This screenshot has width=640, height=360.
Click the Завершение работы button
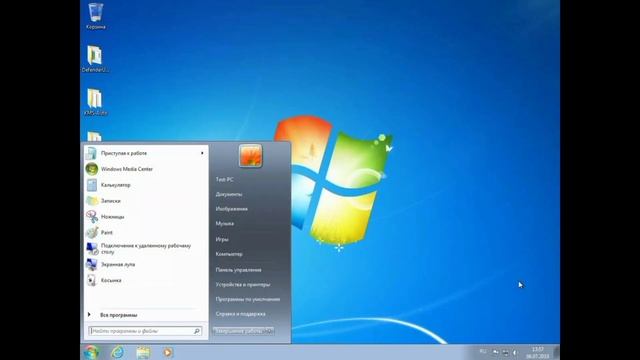click(240, 331)
